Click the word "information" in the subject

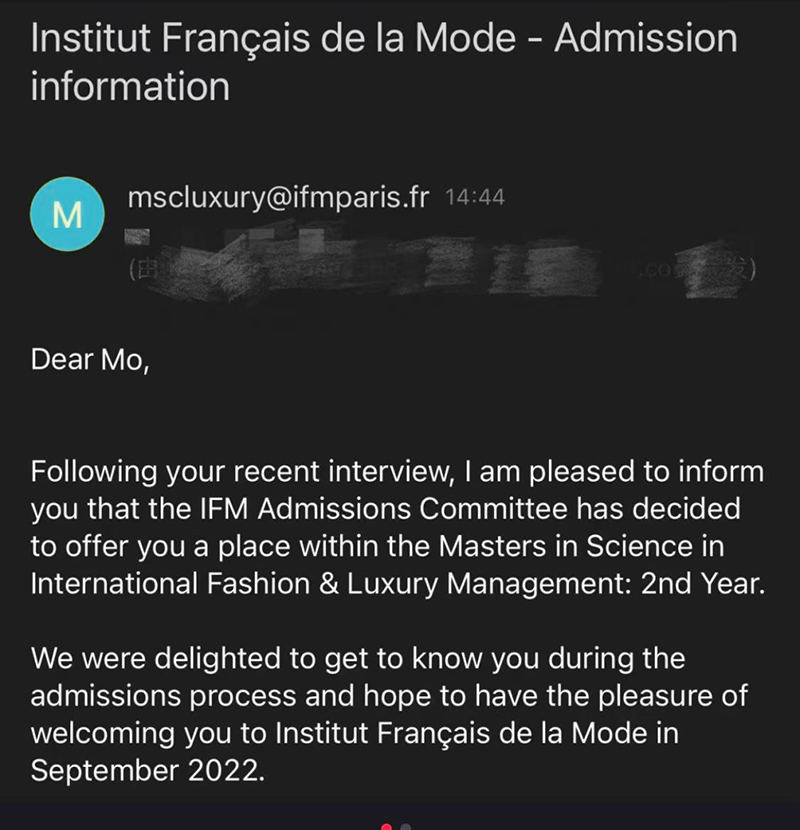[x=130, y=86]
